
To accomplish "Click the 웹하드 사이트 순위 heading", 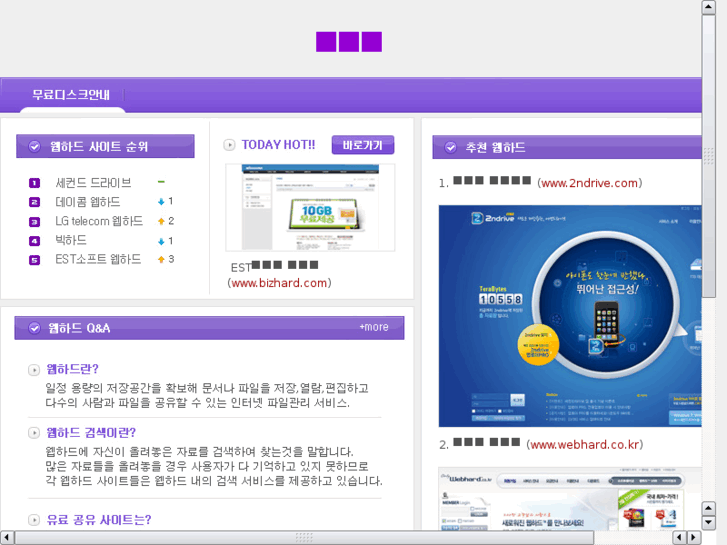I will tap(99, 147).
